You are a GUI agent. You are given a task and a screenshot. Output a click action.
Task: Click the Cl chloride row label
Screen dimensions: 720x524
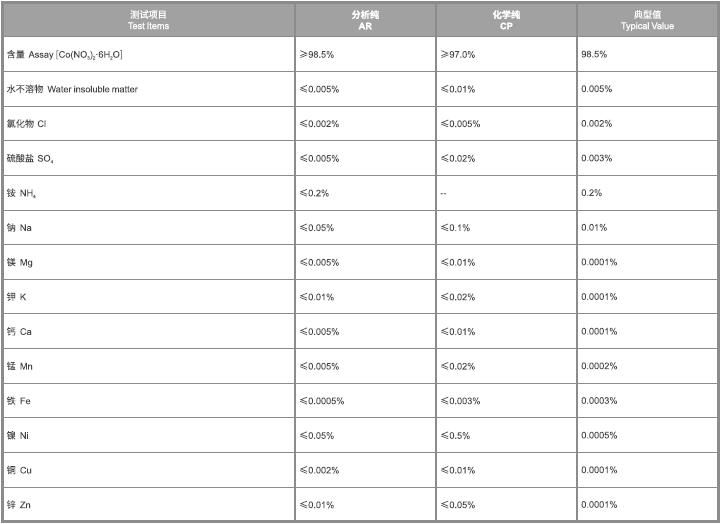[x=27, y=124]
